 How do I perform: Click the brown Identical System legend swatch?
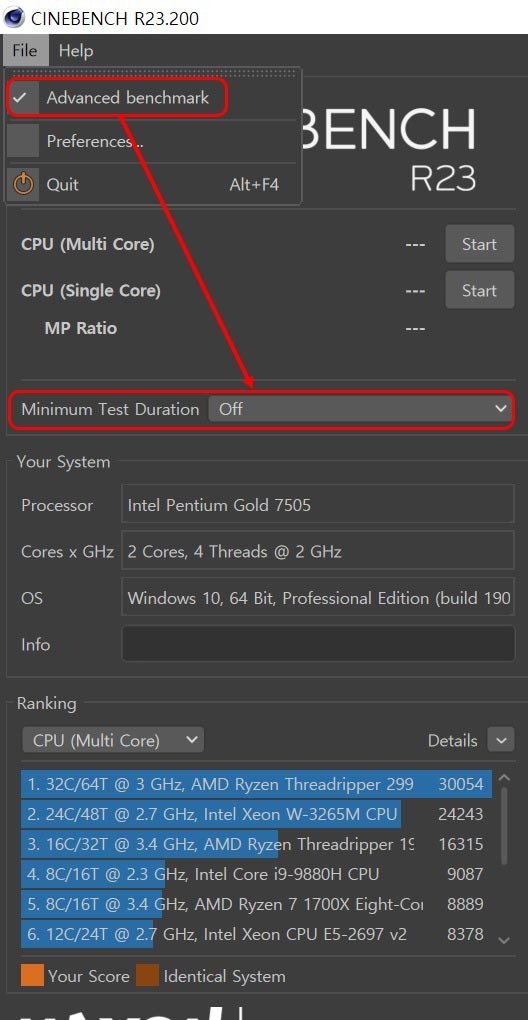(x=148, y=976)
